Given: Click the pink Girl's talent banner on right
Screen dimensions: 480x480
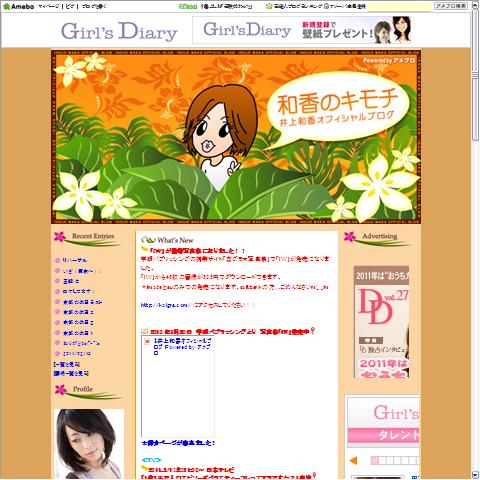Looking at the screenshot, I should (383, 422).
